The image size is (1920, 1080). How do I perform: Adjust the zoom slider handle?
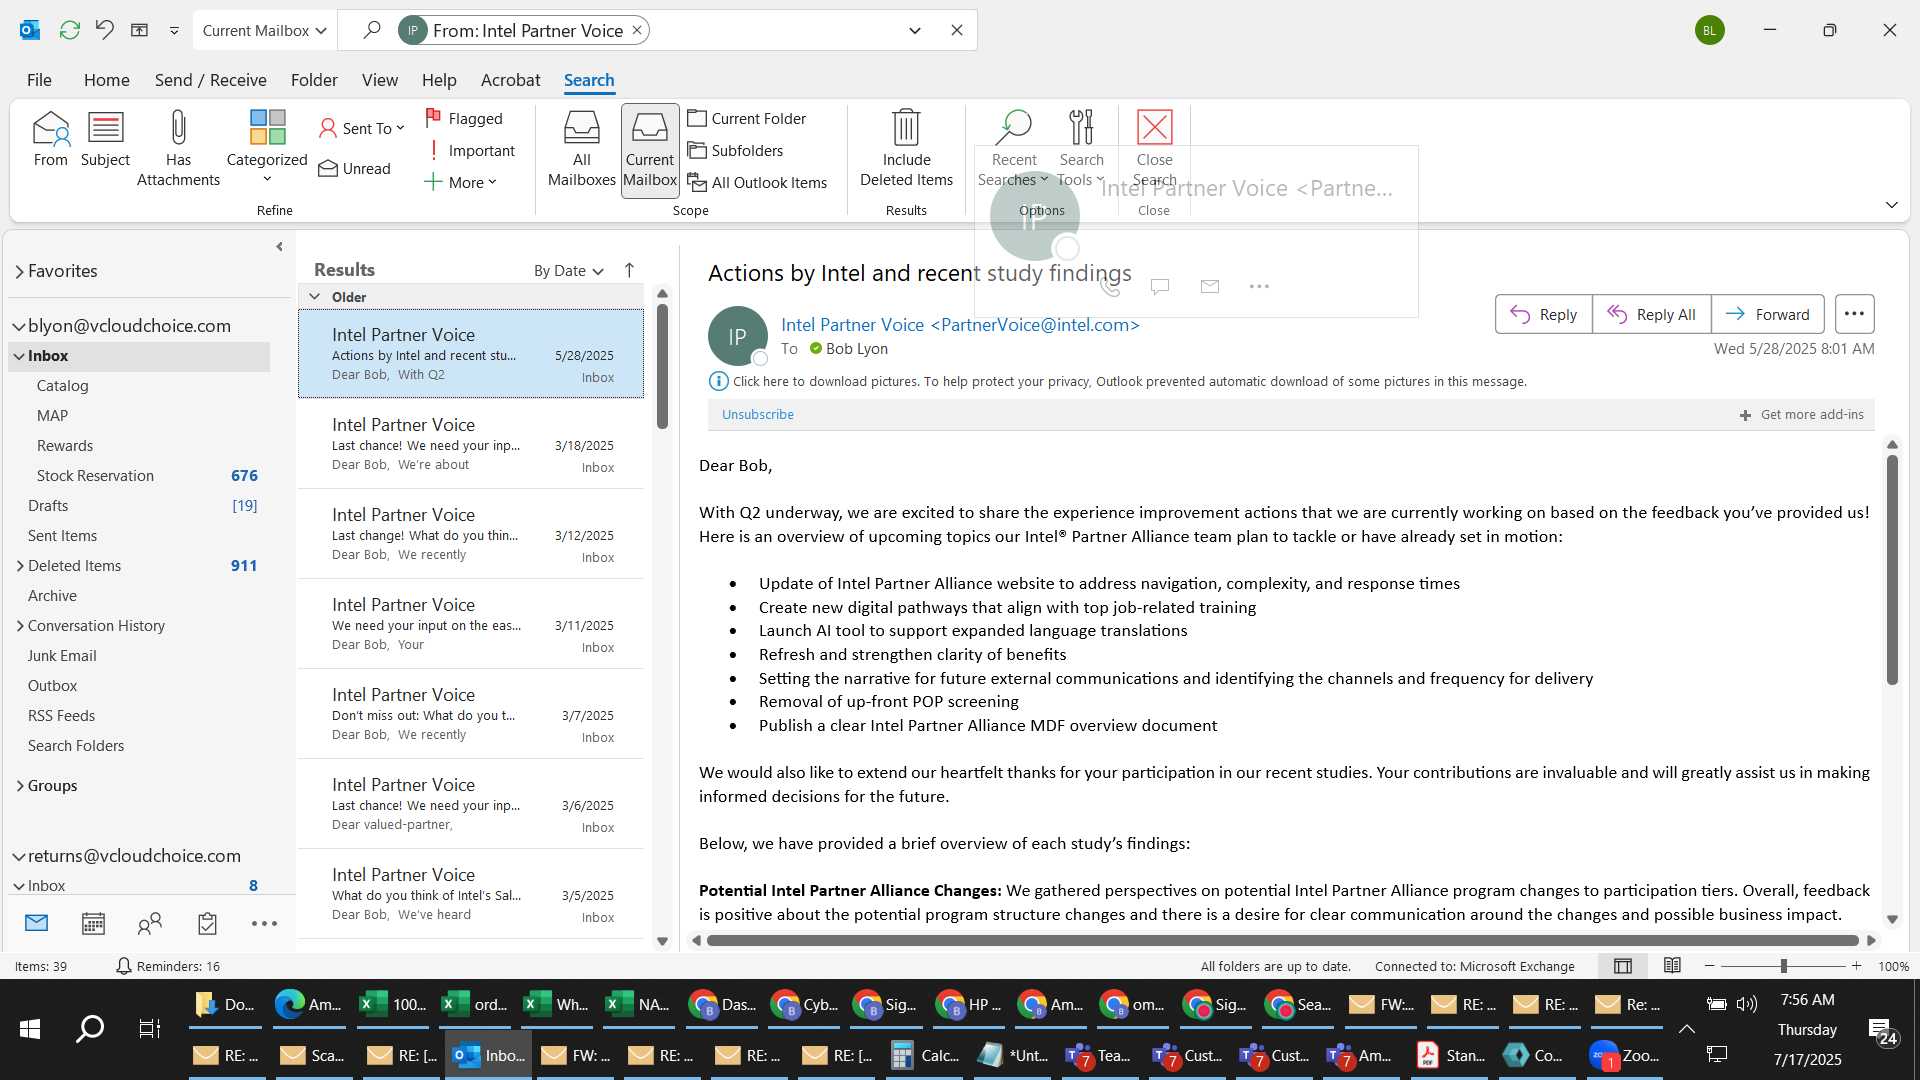pos(1783,966)
